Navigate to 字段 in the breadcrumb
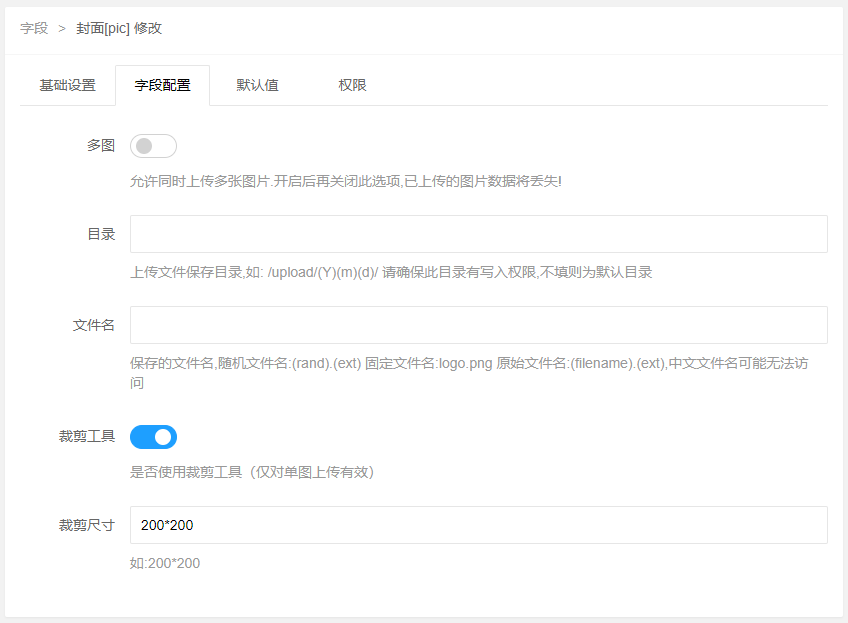848x623 pixels. (34, 28)
